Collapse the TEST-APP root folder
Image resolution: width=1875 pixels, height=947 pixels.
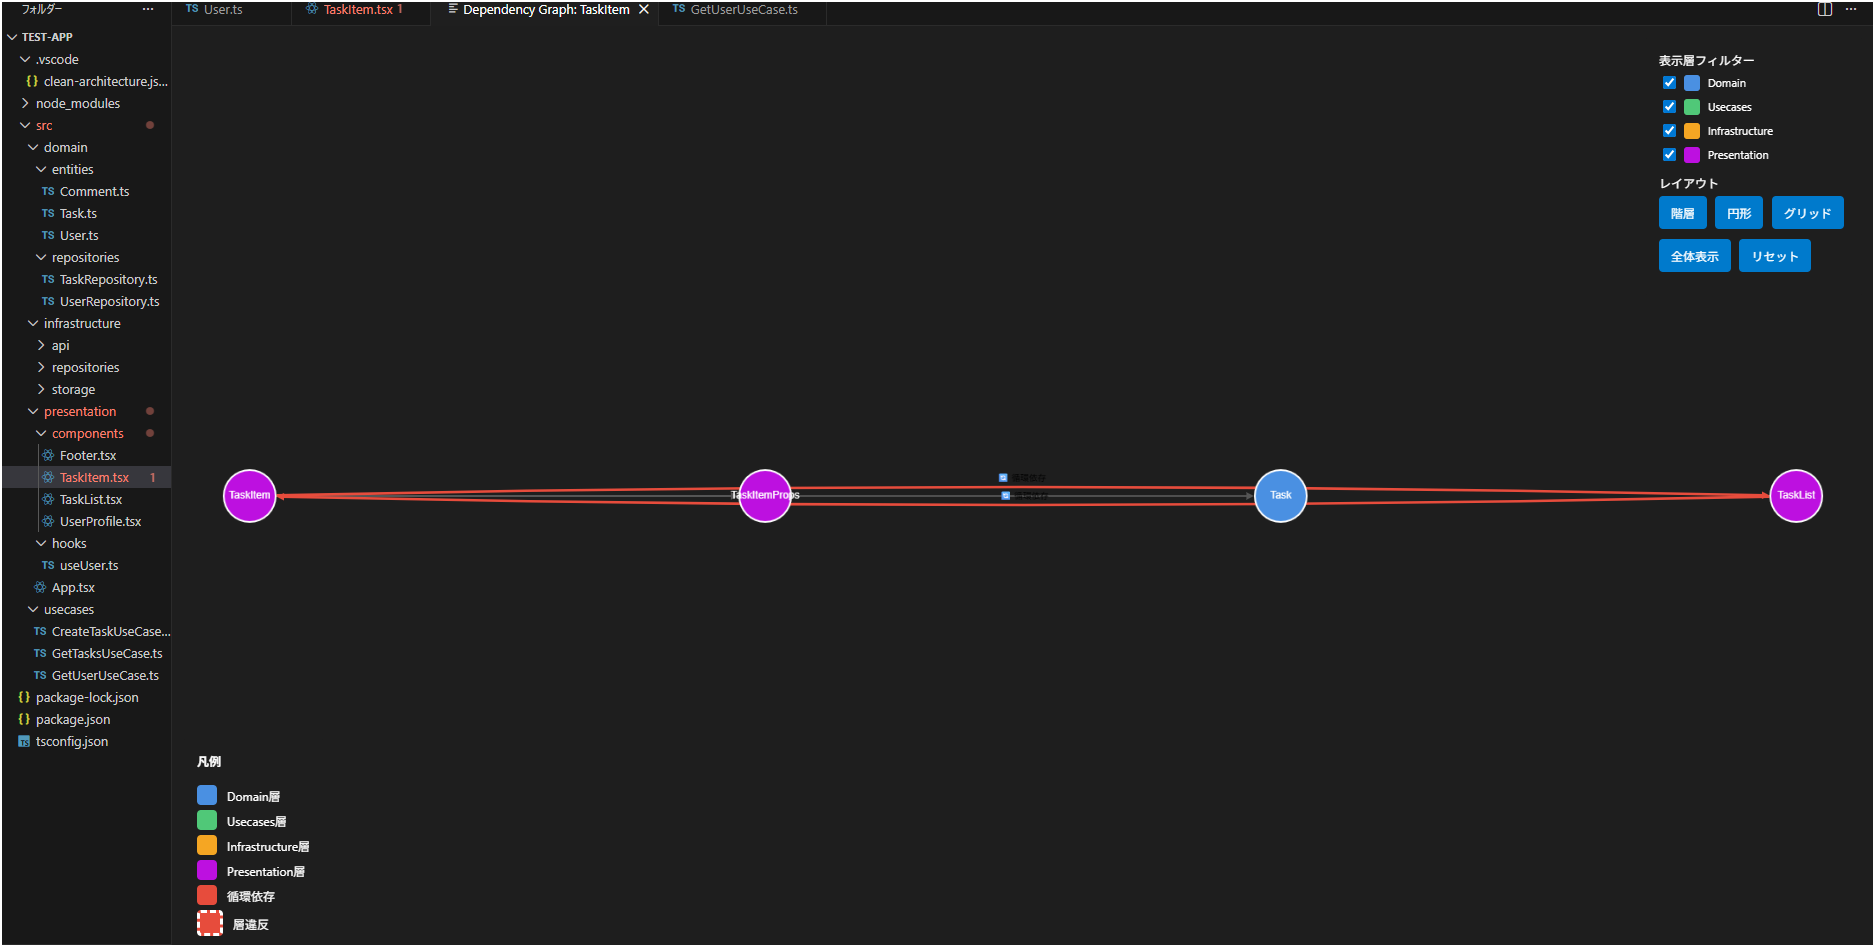(x=12, y=37)
